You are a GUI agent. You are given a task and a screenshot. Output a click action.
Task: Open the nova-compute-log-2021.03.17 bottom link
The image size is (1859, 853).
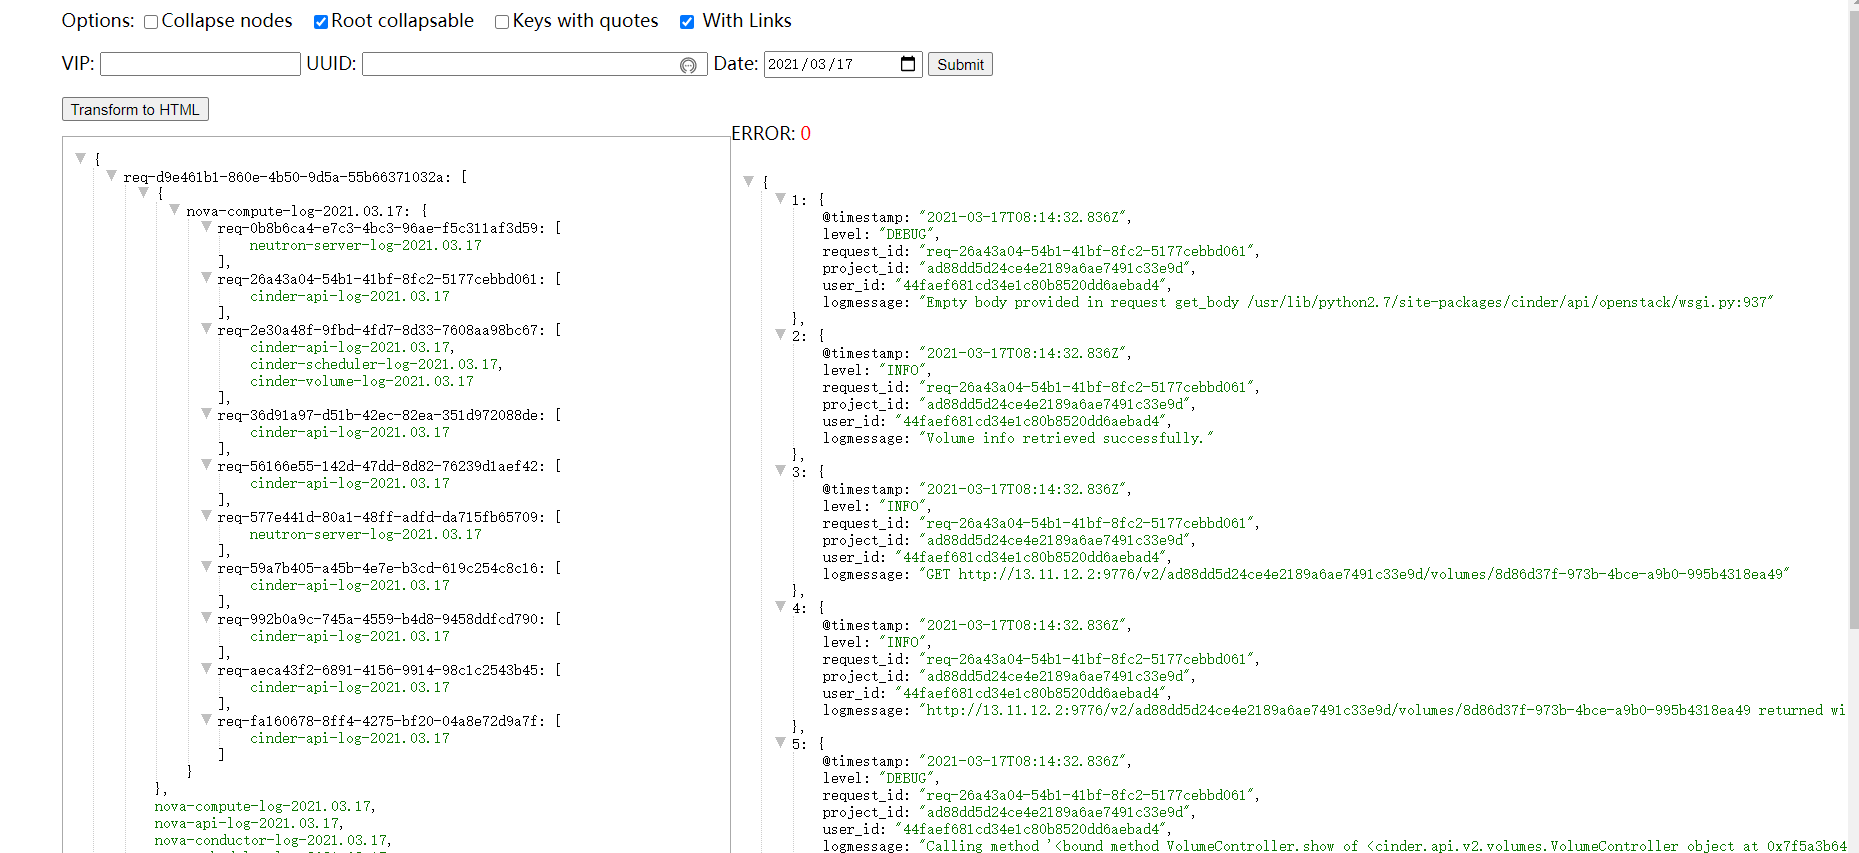pyautogui.click(x=262, y=806)
